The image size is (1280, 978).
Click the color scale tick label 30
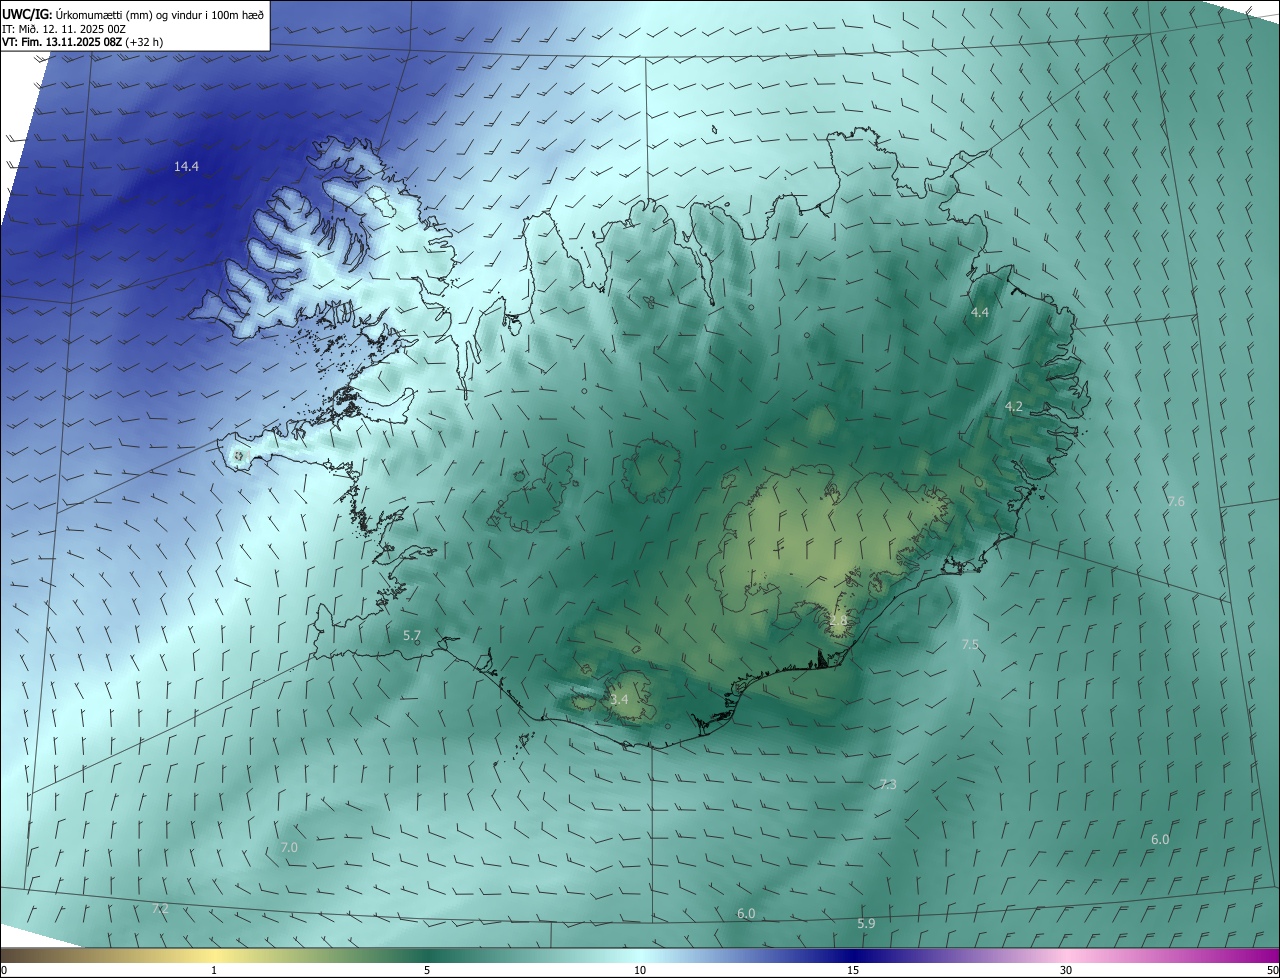pos(1066,970)
